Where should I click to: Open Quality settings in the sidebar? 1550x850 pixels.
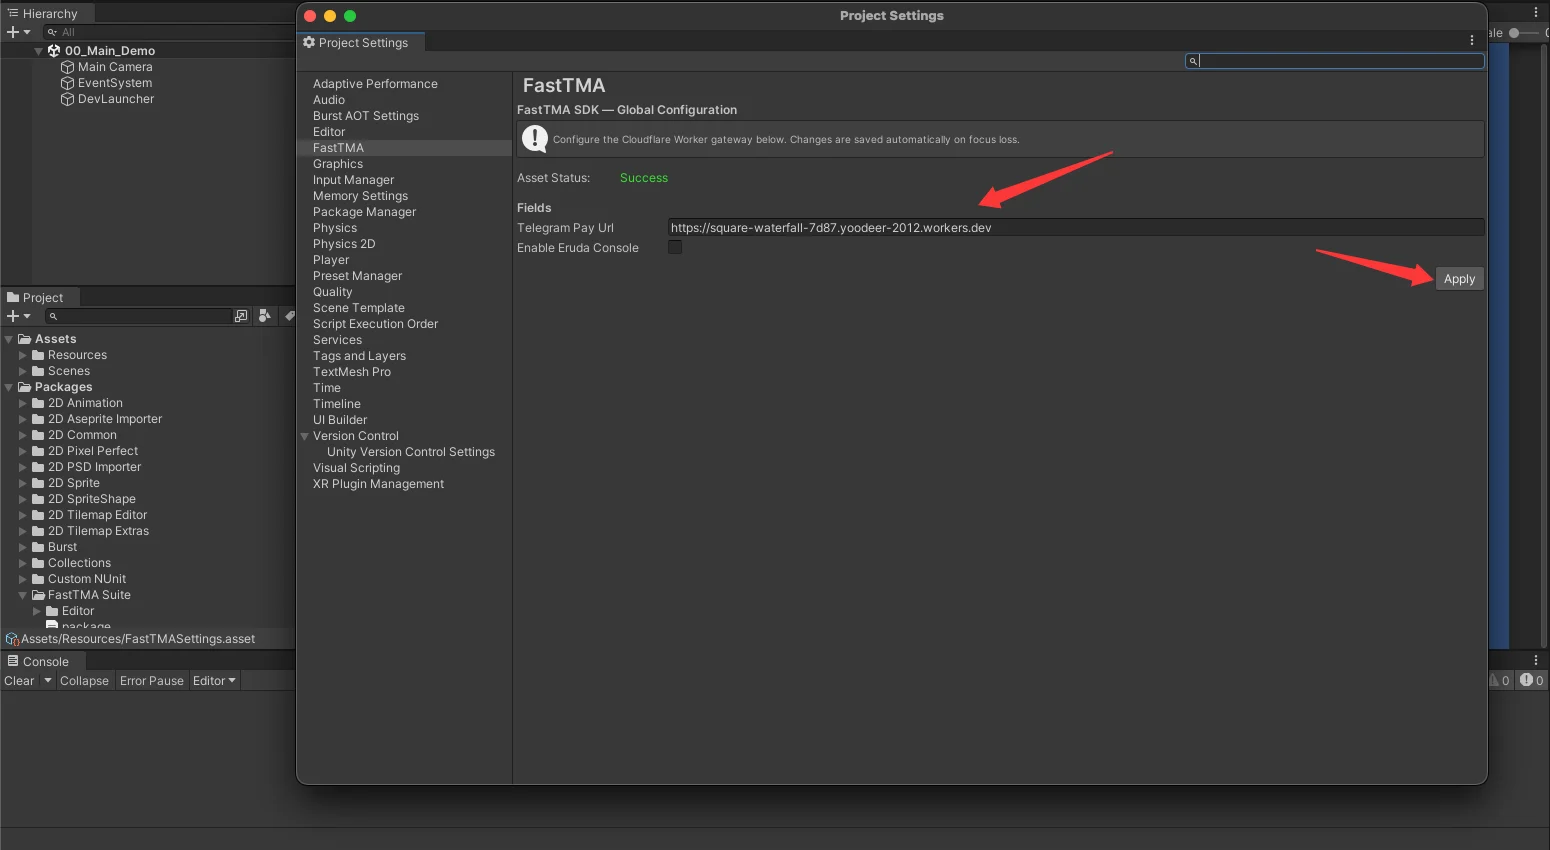click(x=333, y=292)
